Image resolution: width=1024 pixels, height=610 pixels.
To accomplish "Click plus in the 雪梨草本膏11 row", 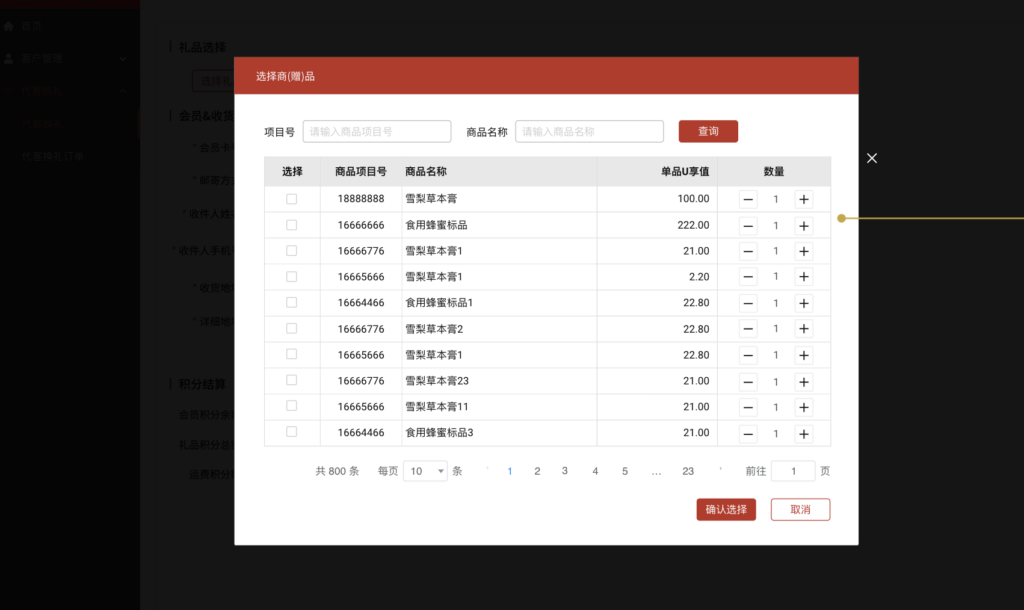I will click(x=804, y=407).
